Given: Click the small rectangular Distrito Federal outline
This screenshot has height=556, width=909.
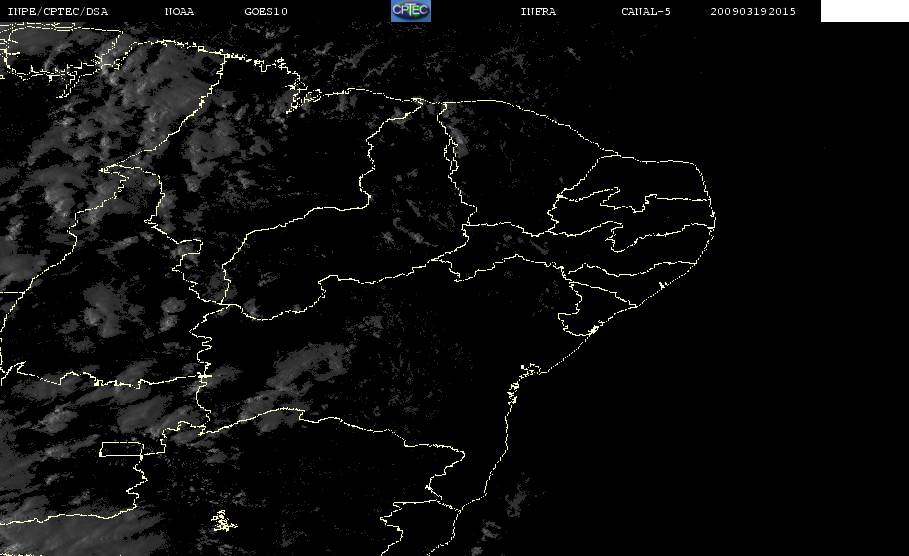Looking at the screenshot, I should pyautogui.click(x=121, y=449).
